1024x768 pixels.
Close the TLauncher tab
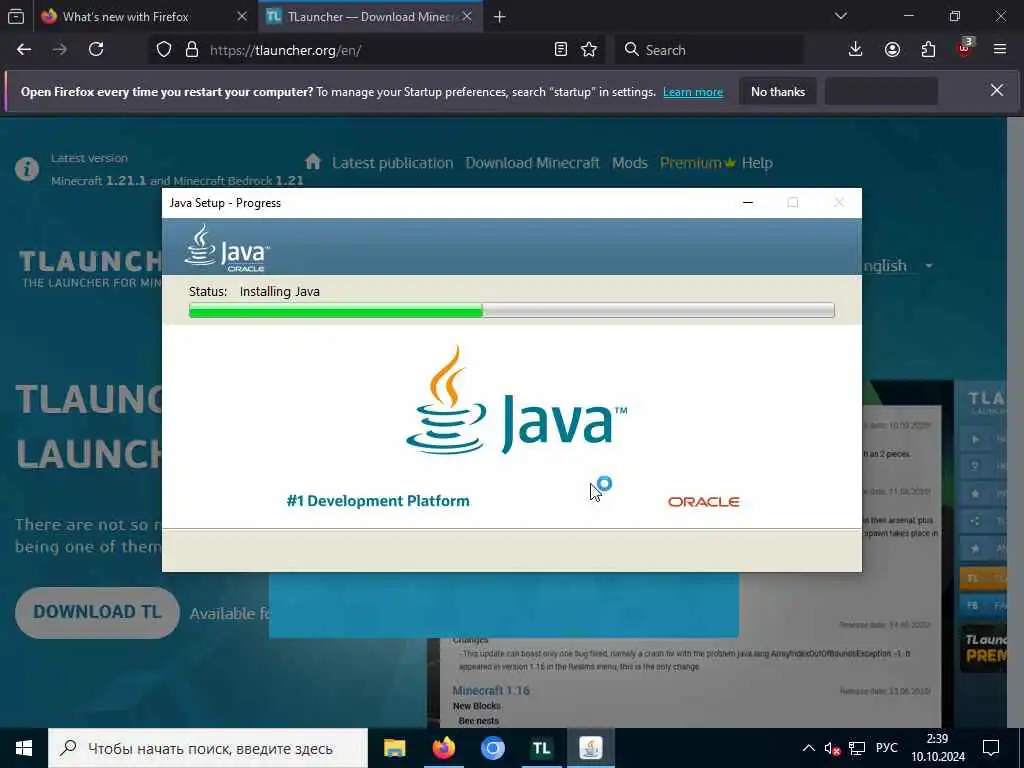click(467, 16)
